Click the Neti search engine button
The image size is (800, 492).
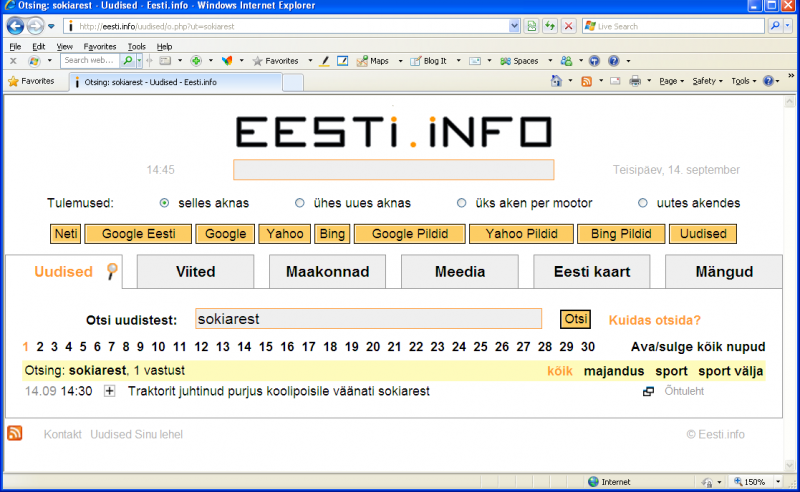tap(66, 234)
